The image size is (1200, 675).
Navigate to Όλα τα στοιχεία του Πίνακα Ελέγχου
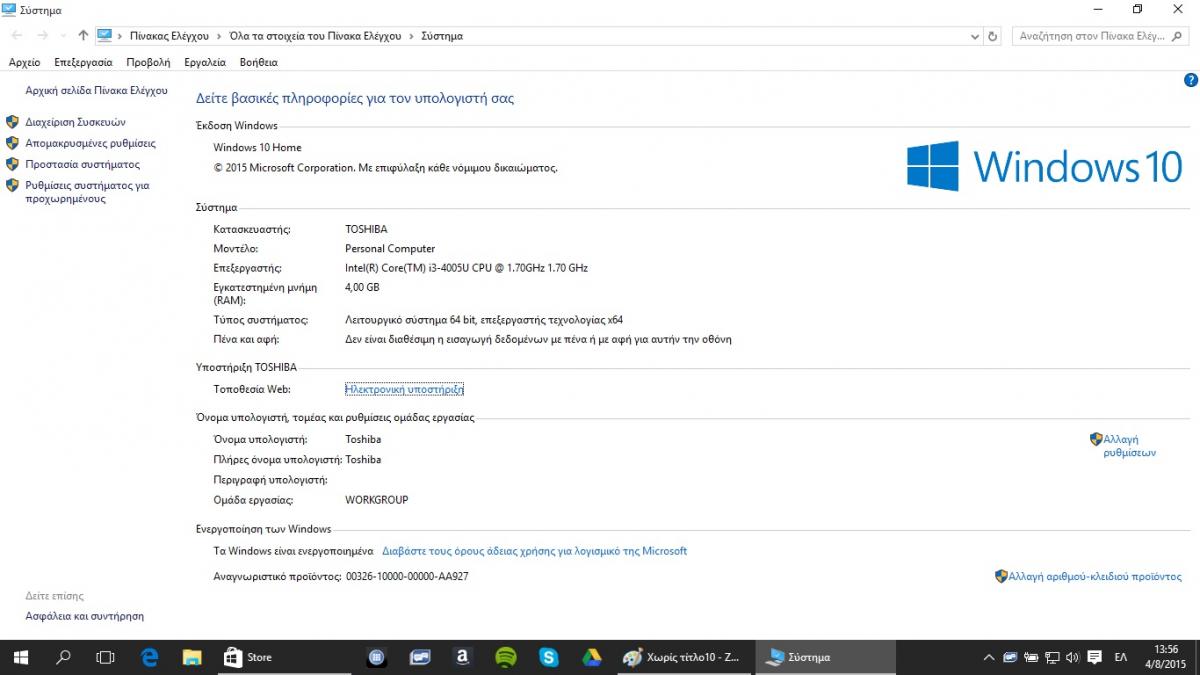tap(315, 36)
